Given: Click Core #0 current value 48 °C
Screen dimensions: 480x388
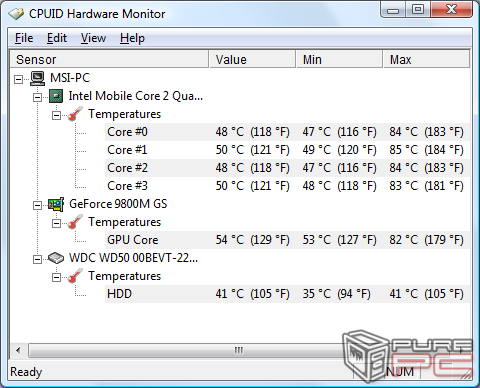Looking at the screenshot, I should click(x=252, y=132).
